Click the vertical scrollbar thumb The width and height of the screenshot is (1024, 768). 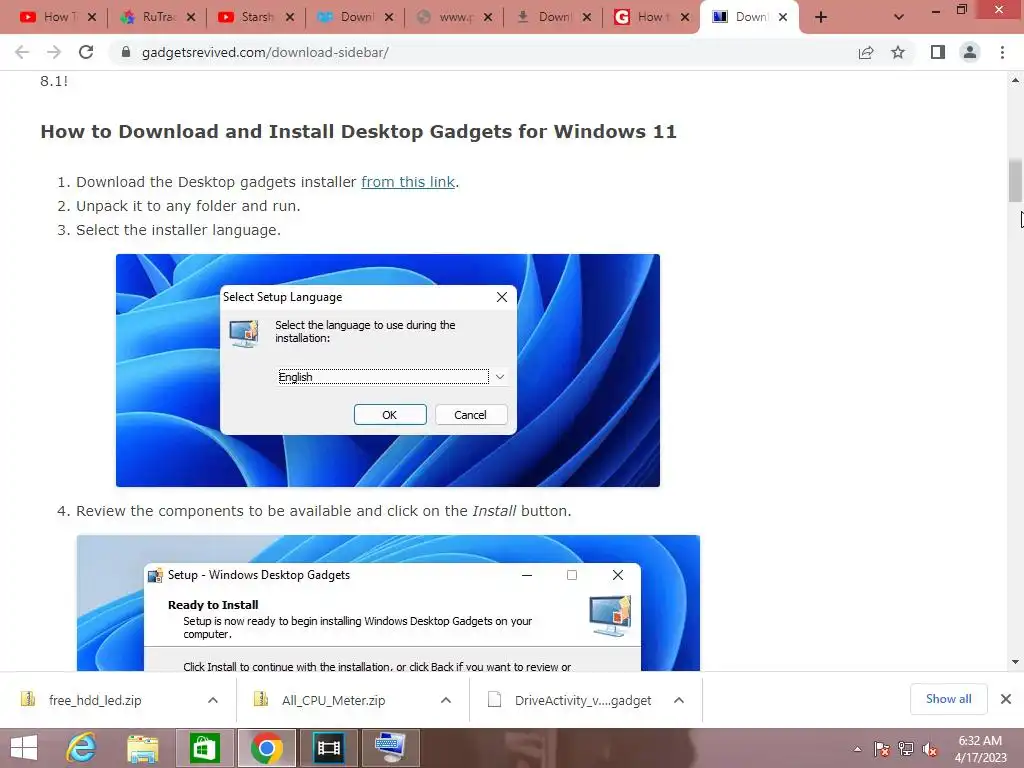coord(1015,180)
